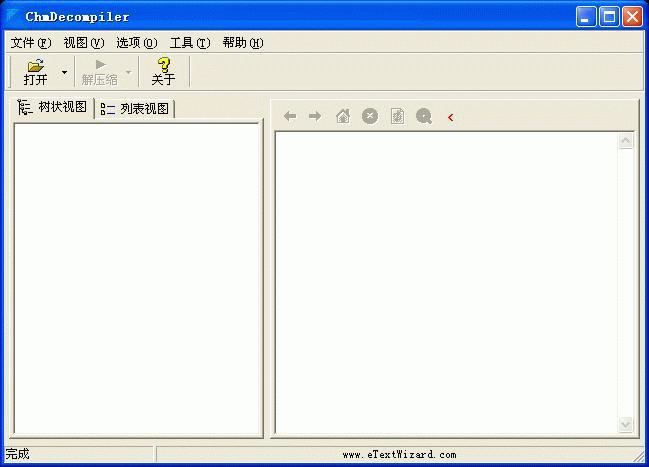Click the 关于 (About) question mark icon

[x=163, y=65]
